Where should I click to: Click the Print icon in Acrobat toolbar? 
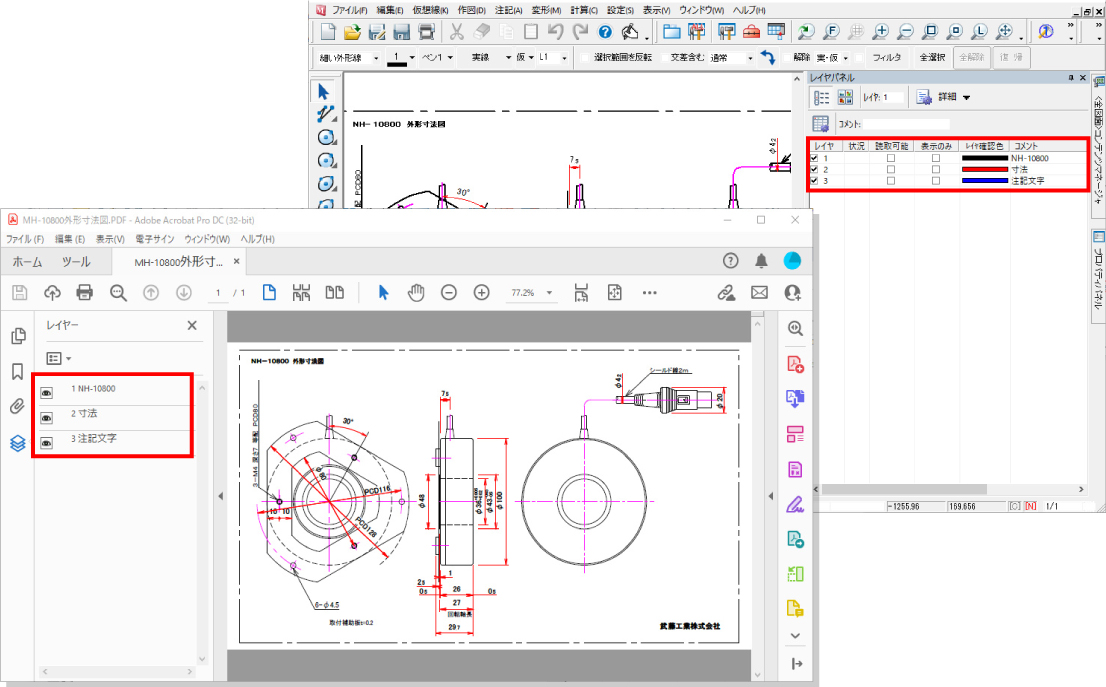85,292
